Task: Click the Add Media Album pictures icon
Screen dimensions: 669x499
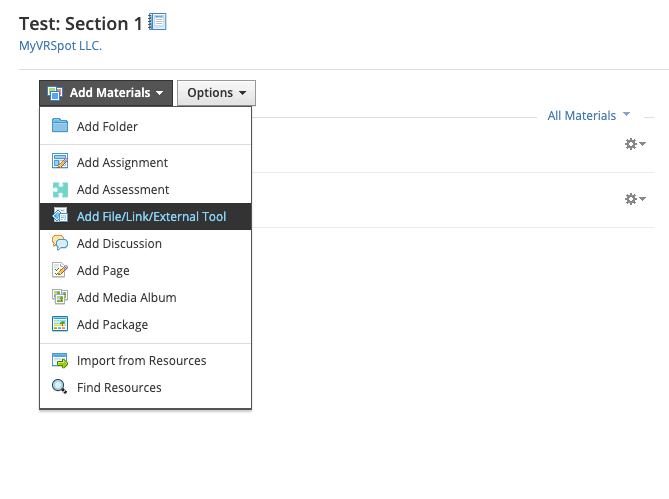Action: coord(60,297)
